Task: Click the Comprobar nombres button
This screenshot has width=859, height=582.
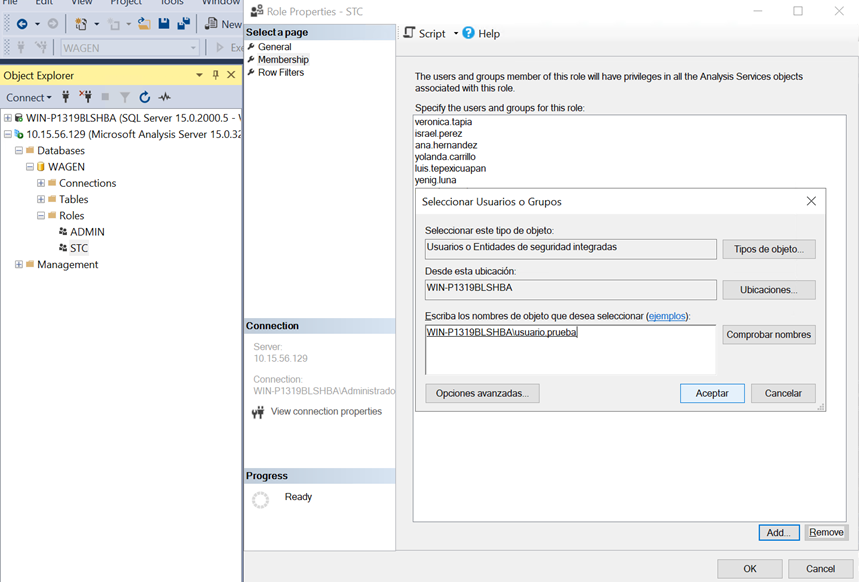Action: click(768, 335)
